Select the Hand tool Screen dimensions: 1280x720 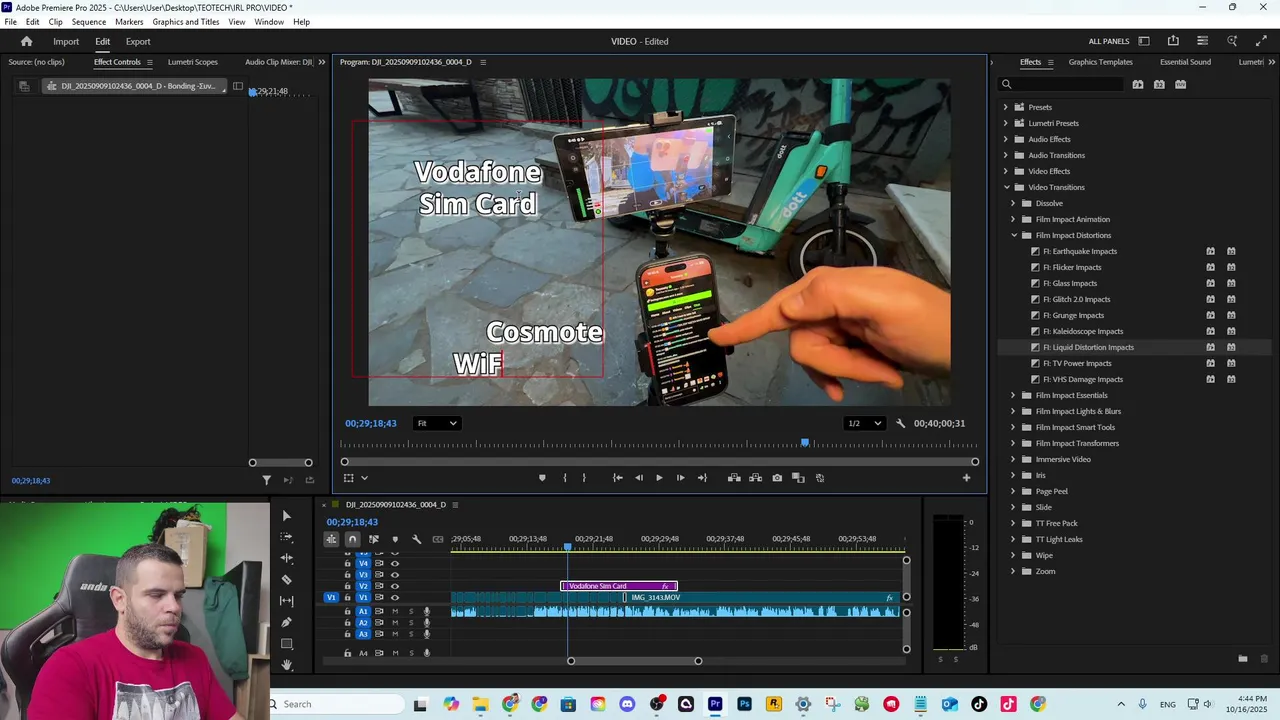[287, 665]
